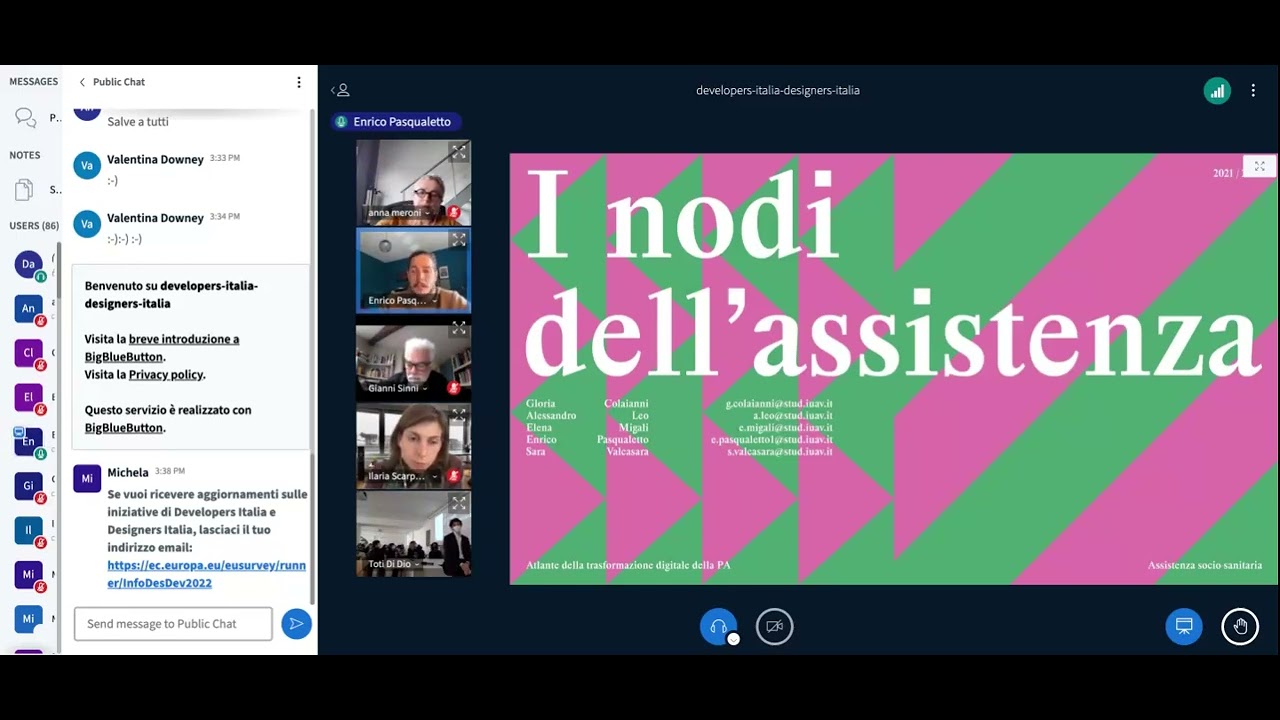This screenshot has width=1280, height=720.
Task: Send the chat message with arrow button
Action: click(296, 624)
